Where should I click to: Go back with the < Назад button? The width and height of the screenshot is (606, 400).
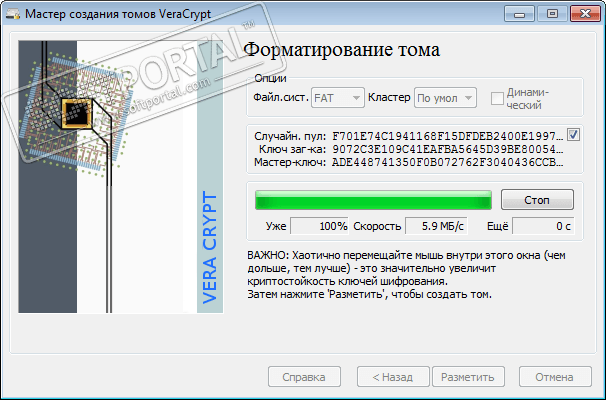pyautogui.click(x=393, y=377)
